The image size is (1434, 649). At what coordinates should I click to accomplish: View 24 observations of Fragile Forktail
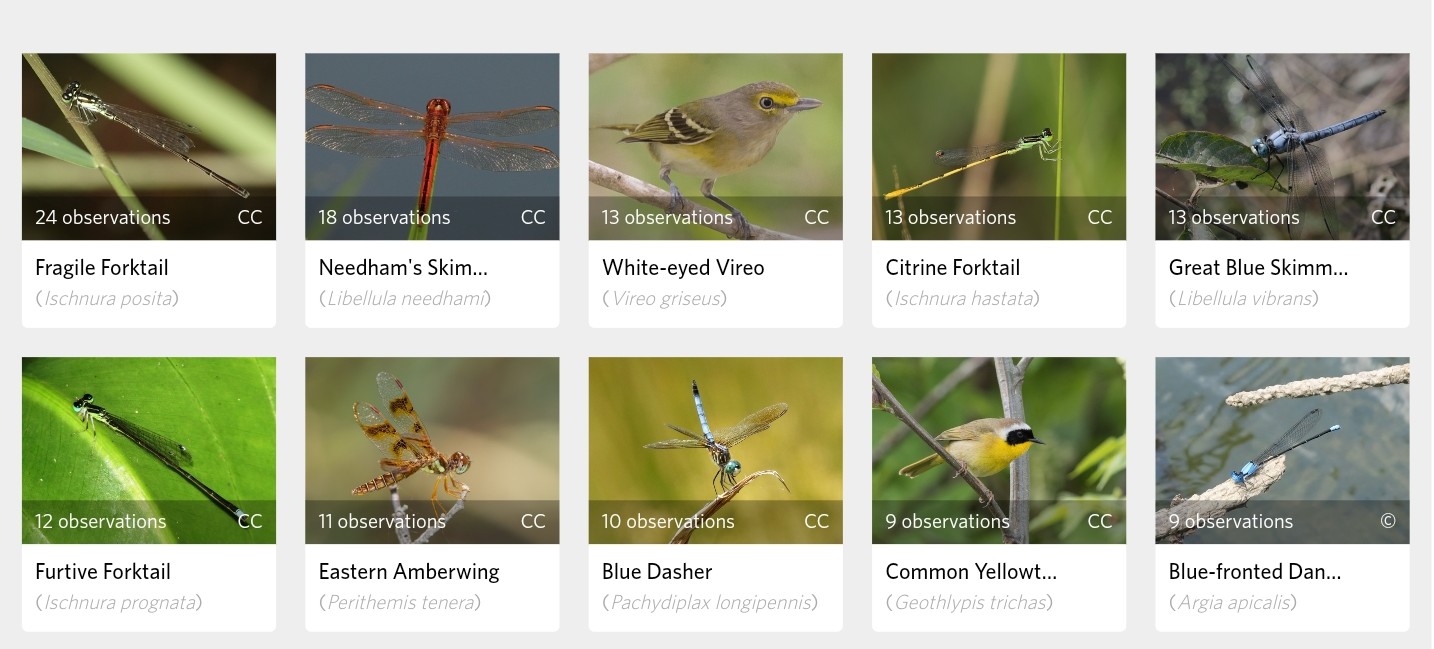[x=103, y=217]
